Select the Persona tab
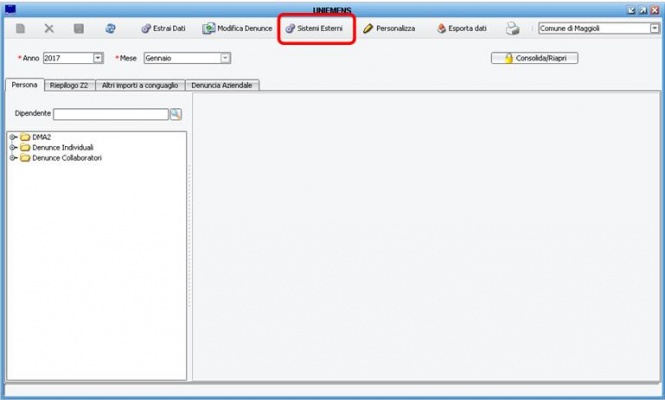 (x=25, y=85)
